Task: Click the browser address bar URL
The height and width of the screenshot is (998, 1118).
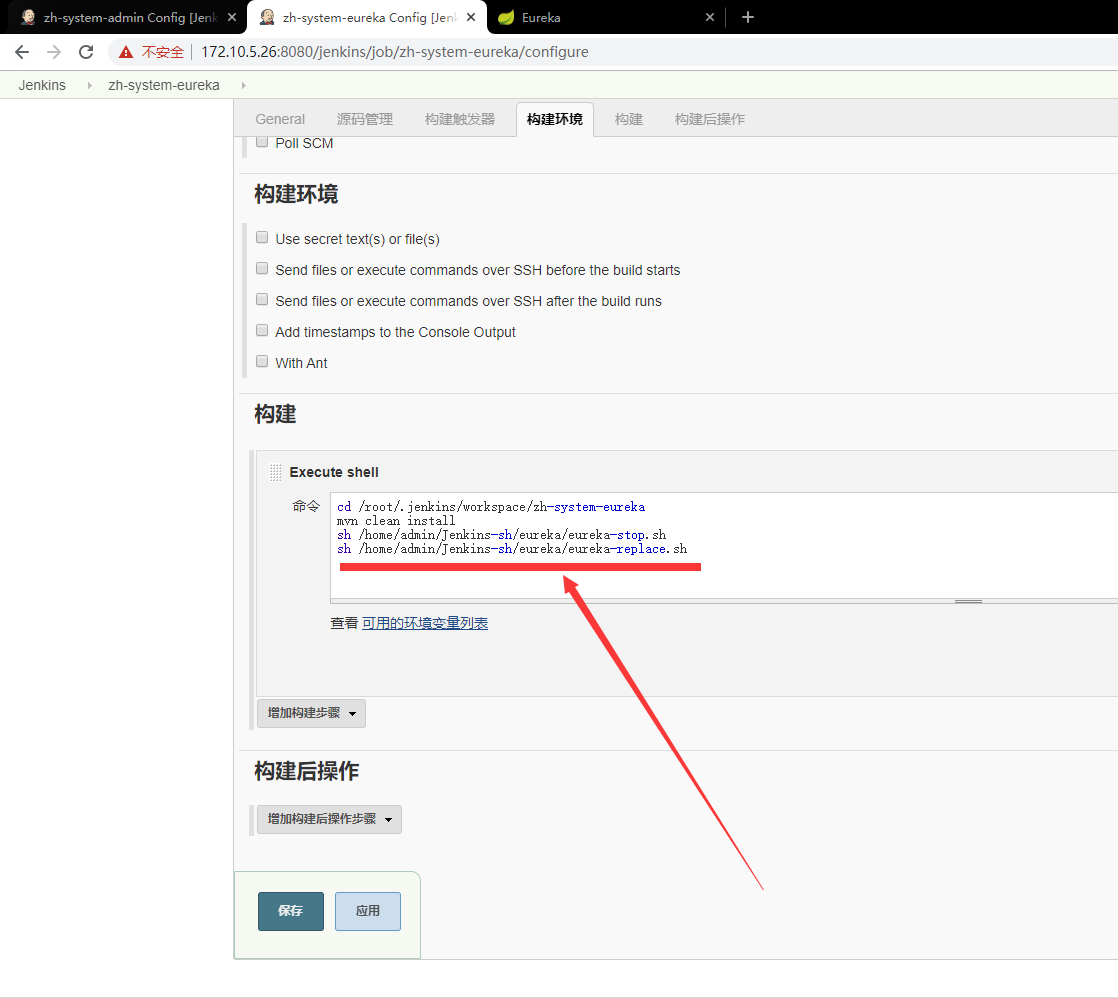Action: coord(394,52)
